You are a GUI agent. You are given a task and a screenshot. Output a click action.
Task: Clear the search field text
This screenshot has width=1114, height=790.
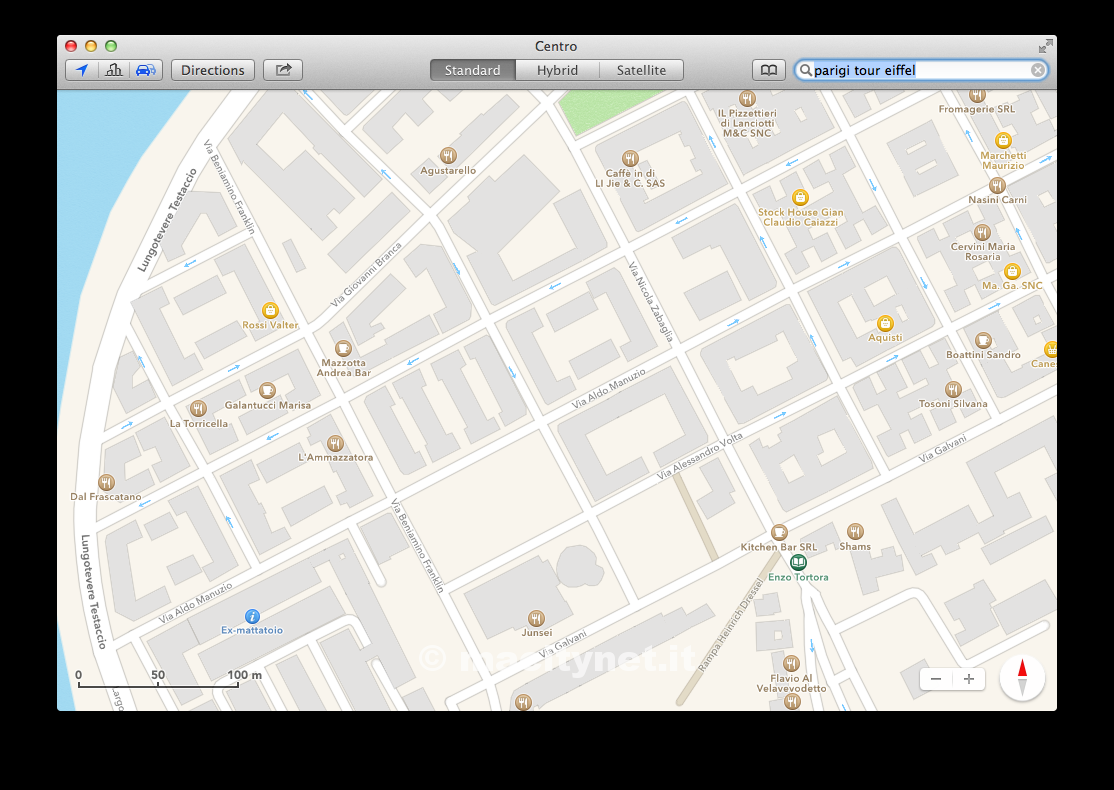point(1038,70)
